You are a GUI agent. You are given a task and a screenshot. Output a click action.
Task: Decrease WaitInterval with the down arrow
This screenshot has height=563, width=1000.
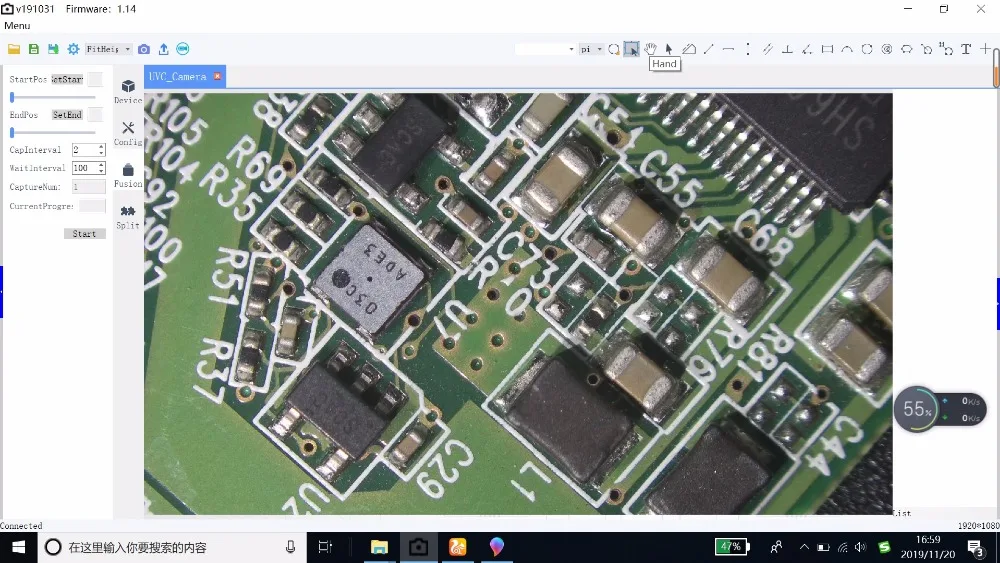point(101,172)
